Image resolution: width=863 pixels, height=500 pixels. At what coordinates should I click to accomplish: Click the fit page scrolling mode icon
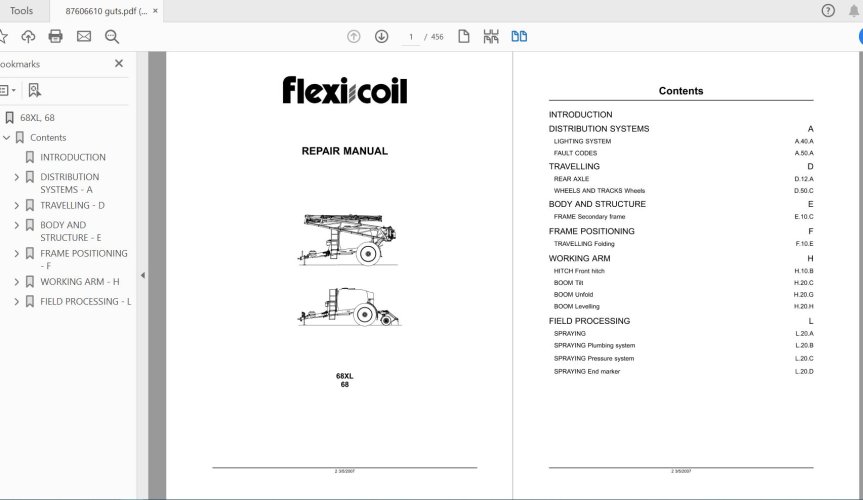(x=491, y=36)
